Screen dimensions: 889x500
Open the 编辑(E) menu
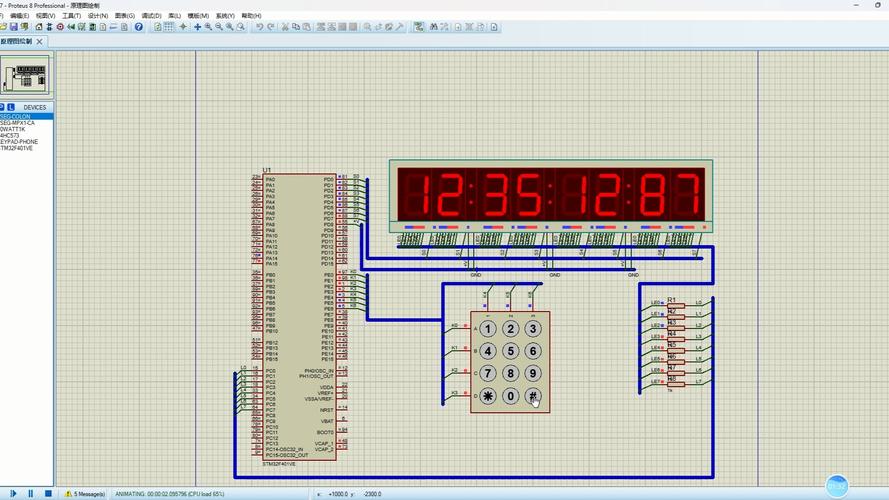(x=19, y=16)
